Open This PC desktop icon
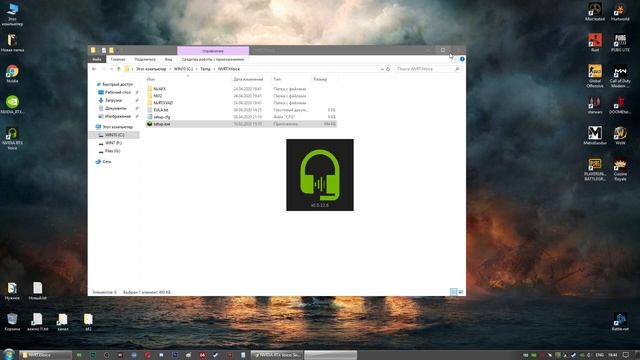Screen dimensions: 640x360 point(12,14)
